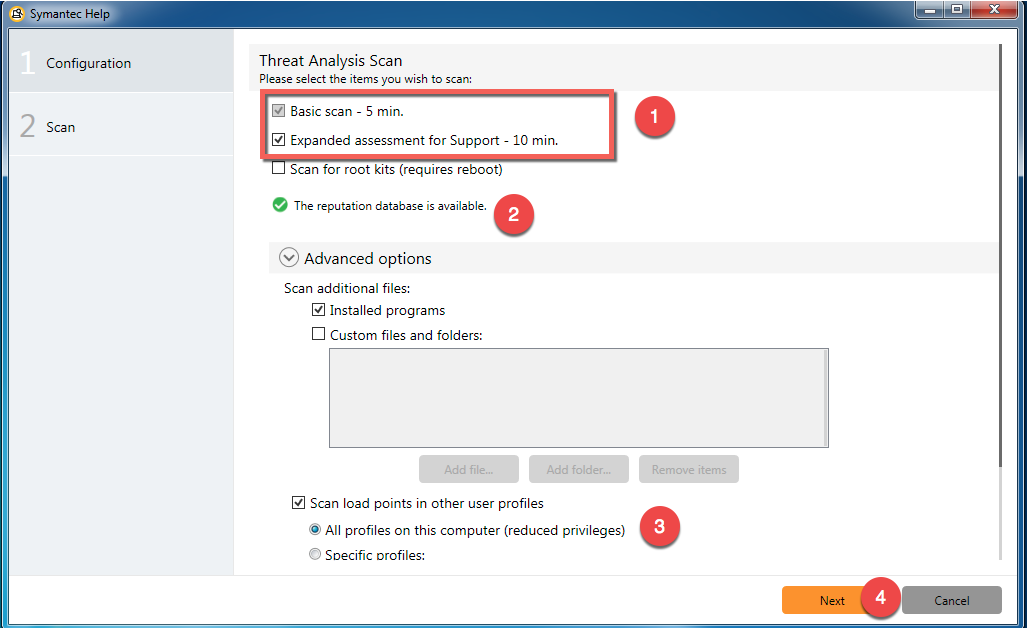Collapse the Advanced options chevron
The image size is (1028, 628).
point(289,258)
